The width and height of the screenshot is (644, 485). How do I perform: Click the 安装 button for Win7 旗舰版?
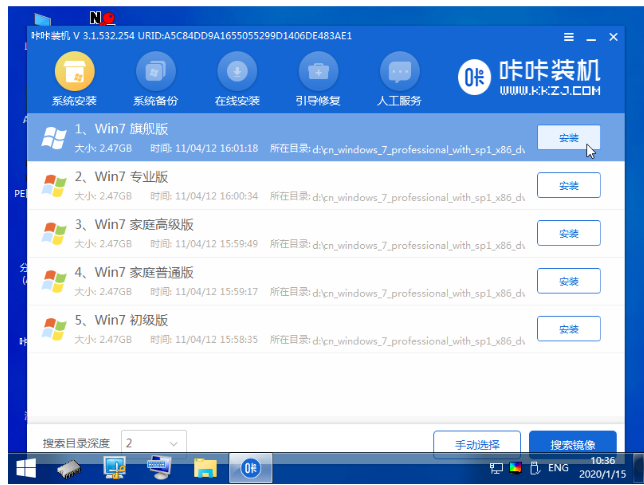point(568,138)
